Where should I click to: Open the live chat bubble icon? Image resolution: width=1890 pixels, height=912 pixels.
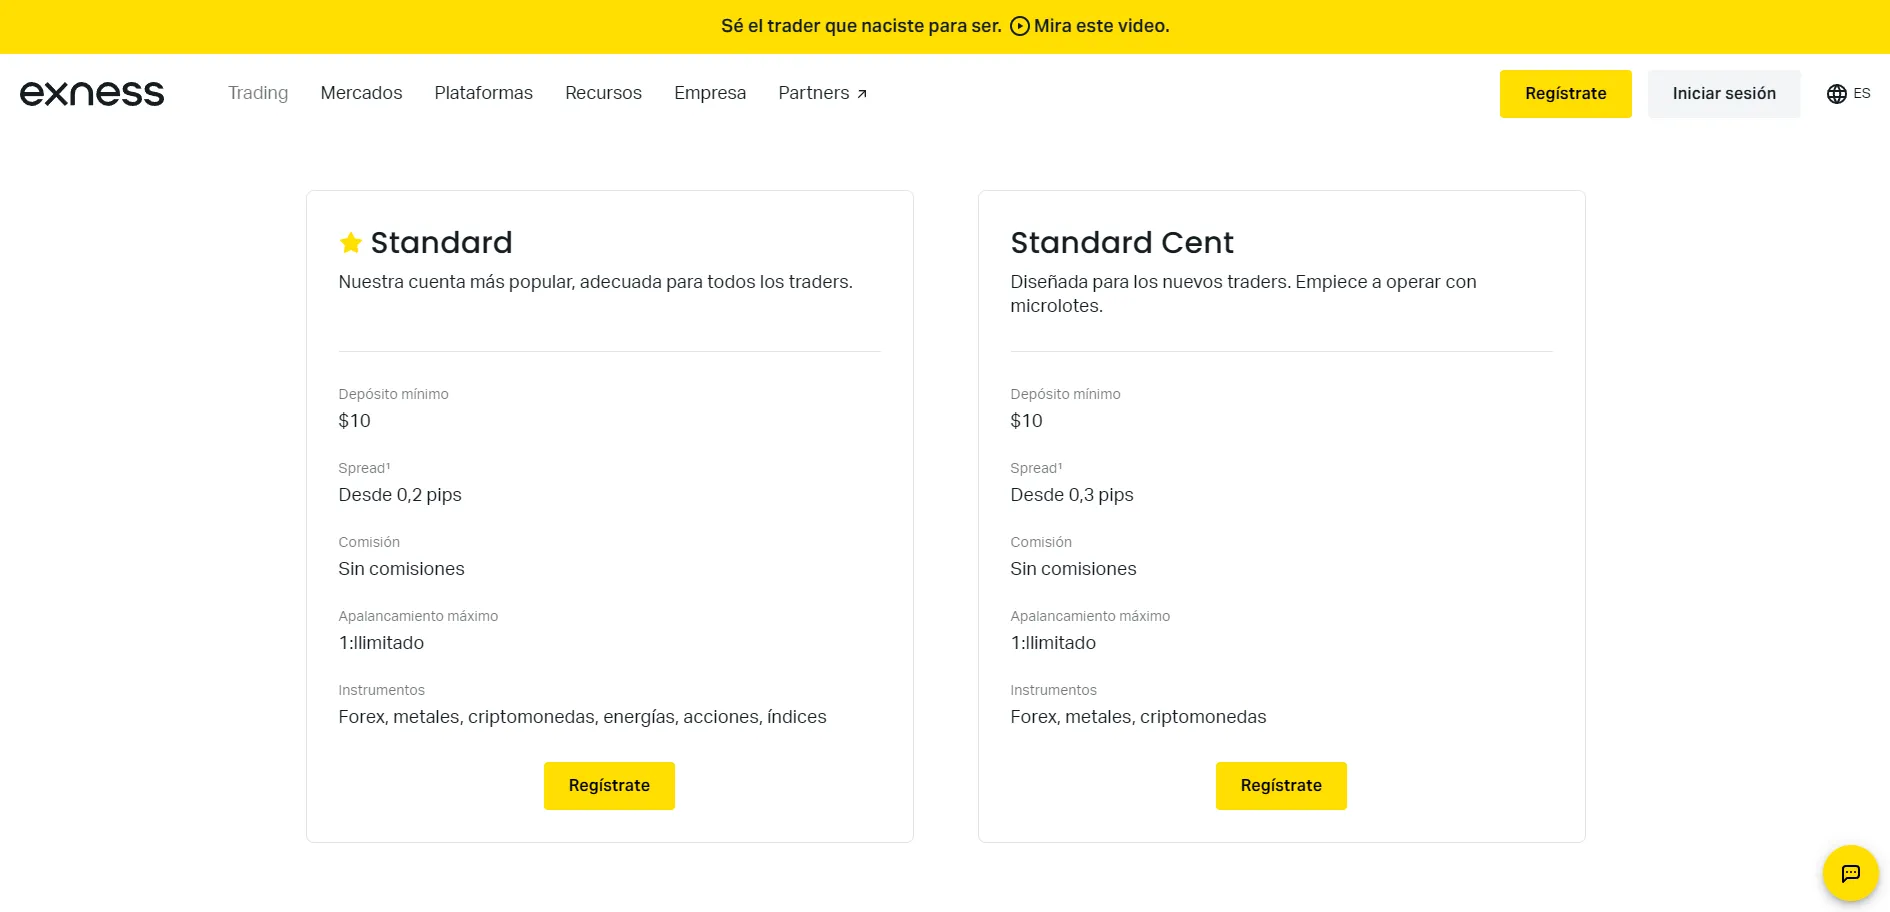click(1851, 873)
